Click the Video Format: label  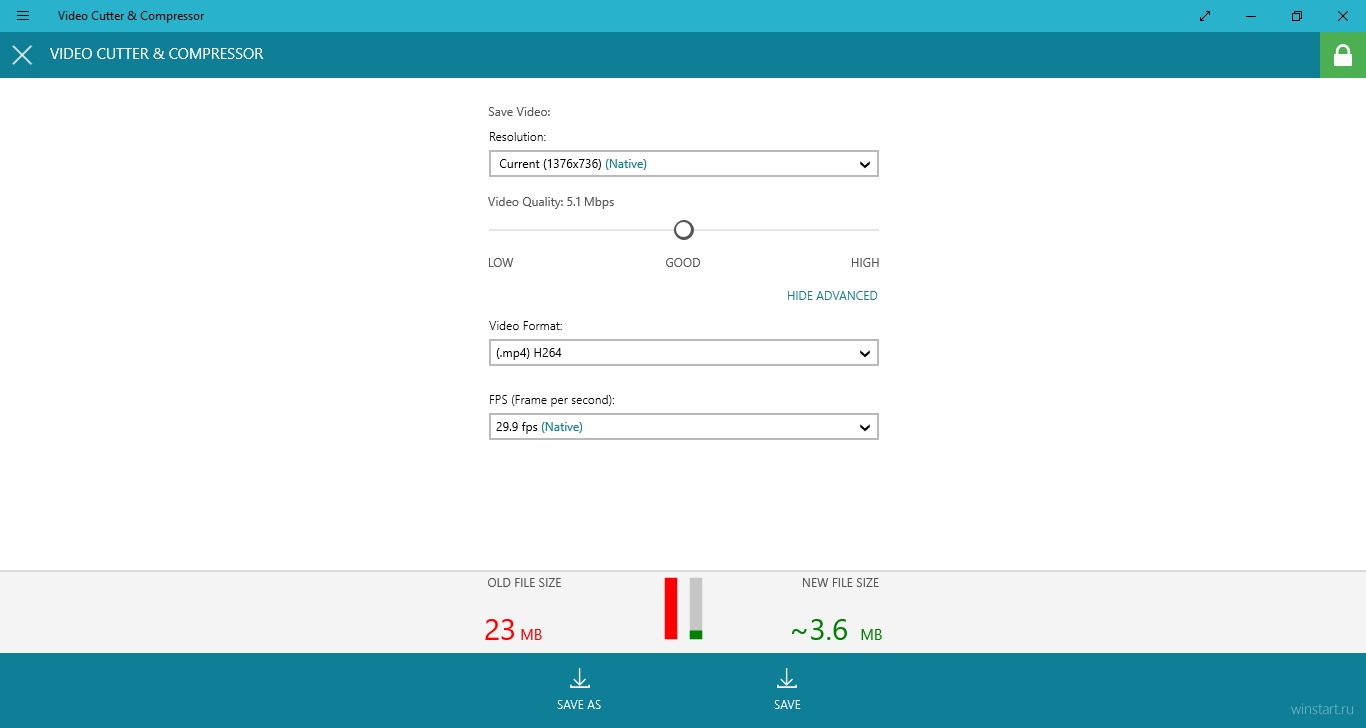(526, 326)
